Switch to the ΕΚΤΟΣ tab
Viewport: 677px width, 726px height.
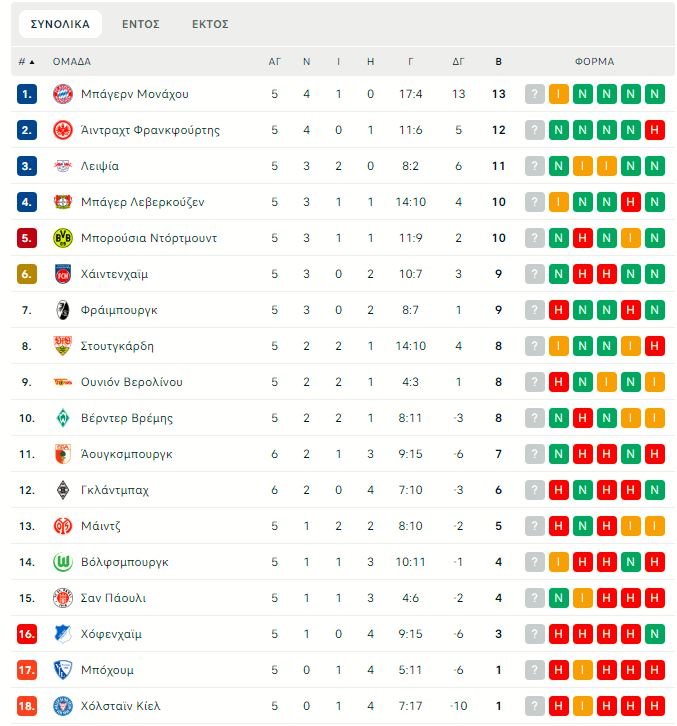tap(210, 24)
